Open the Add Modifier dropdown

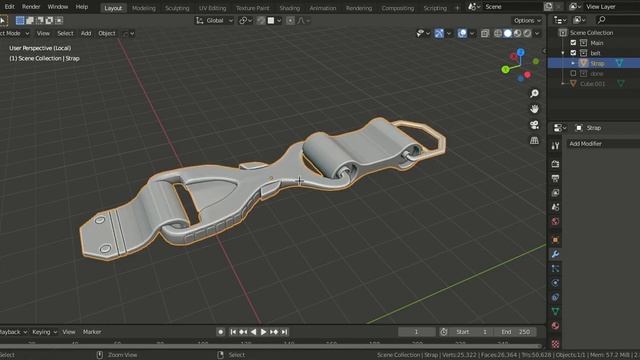[604, 144]
